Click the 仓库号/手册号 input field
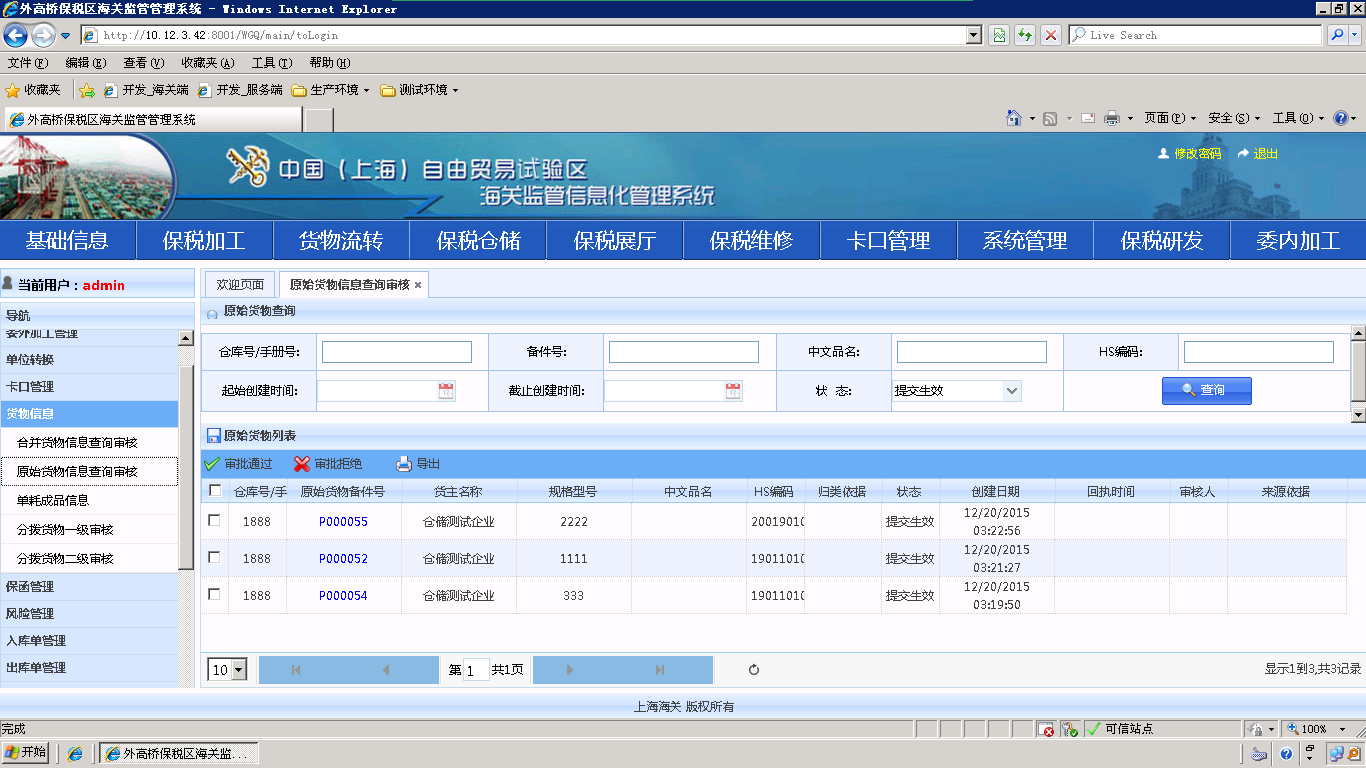Screen dimensions: 1366x768 (x=396, y=352)
